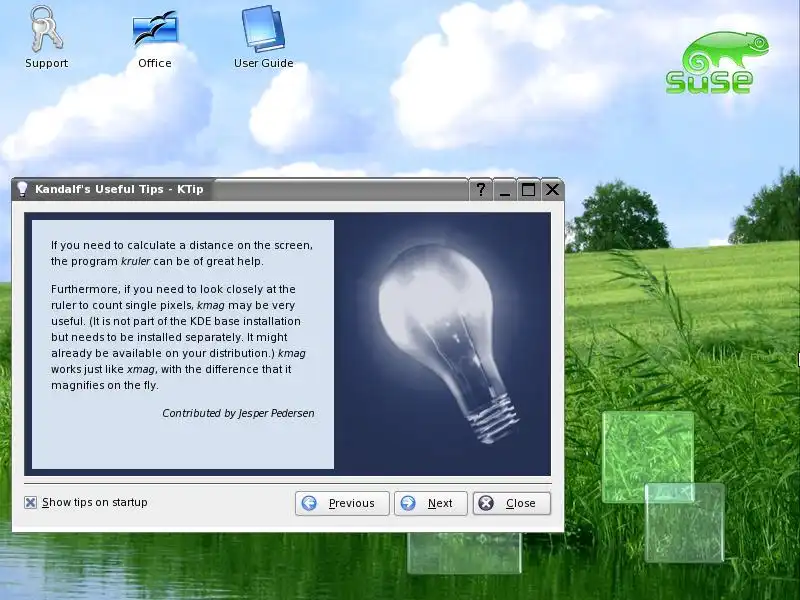Click 'Contributed by Jesper Pedersen' text

(238, 413)
